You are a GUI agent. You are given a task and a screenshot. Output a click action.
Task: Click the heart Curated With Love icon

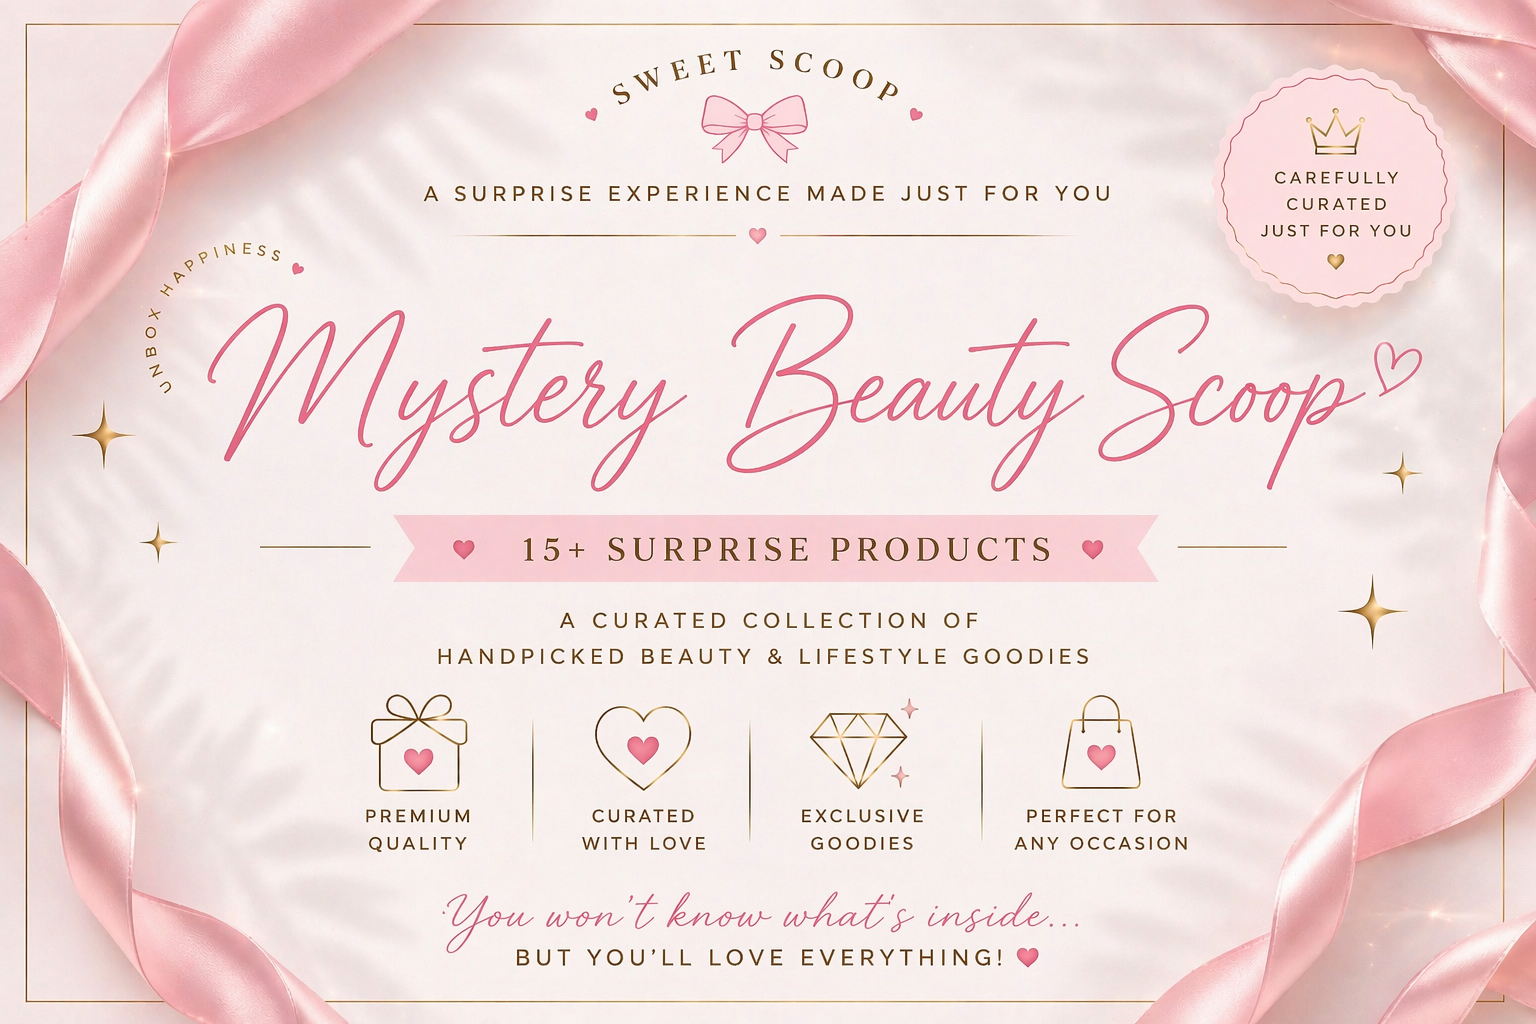(x=643, y=748)
